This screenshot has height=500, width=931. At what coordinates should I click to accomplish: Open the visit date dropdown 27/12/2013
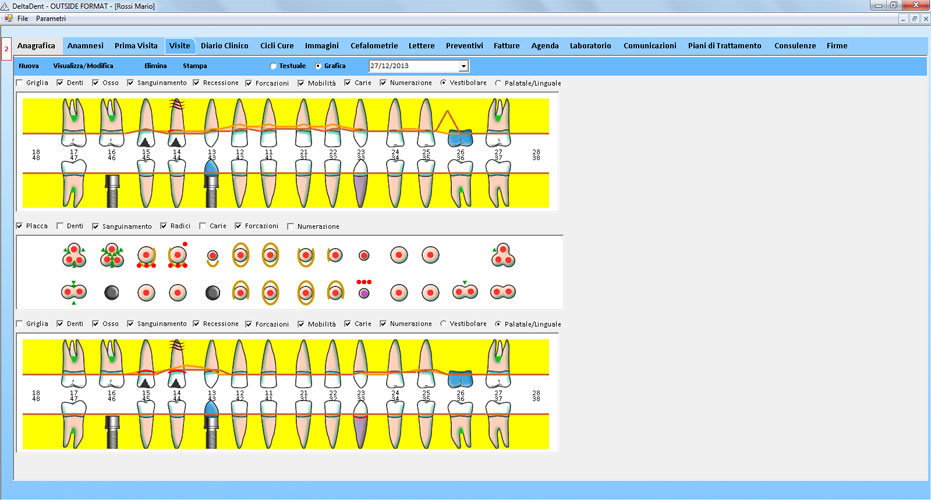point(463,66)
